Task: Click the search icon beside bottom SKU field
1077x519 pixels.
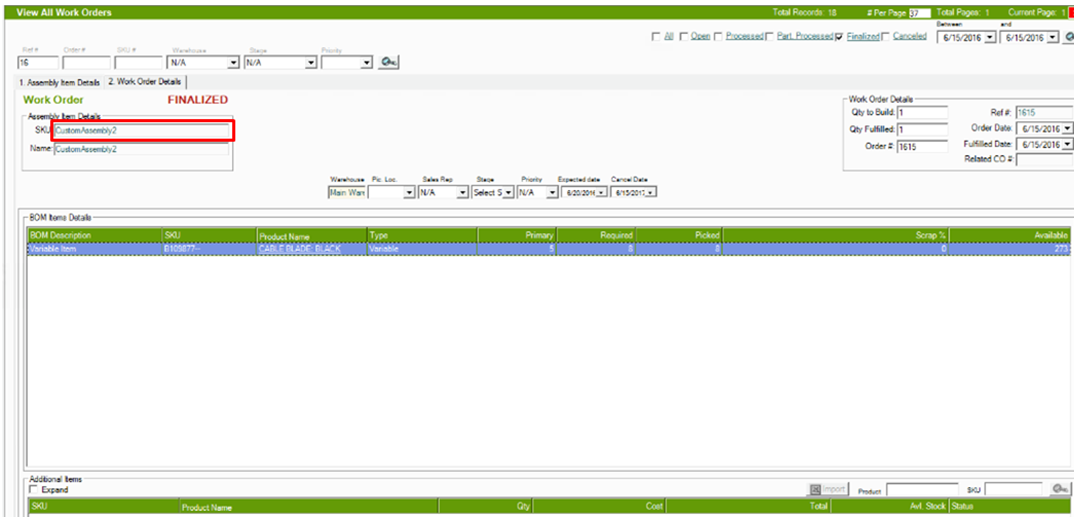Action: pos(1060,489)
